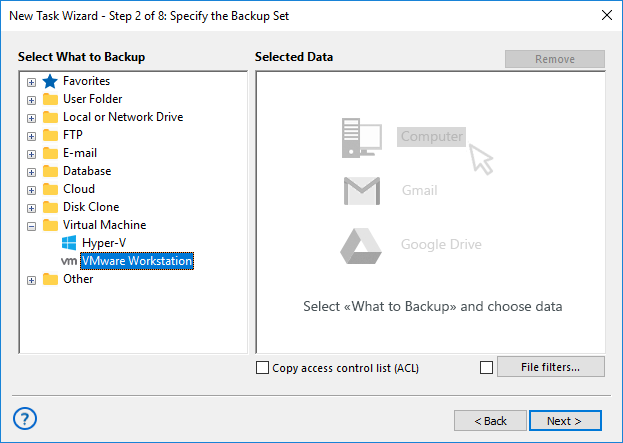Click the VMware vm logo icon
The width and height of the screenshot is (623, 443).
69,261
